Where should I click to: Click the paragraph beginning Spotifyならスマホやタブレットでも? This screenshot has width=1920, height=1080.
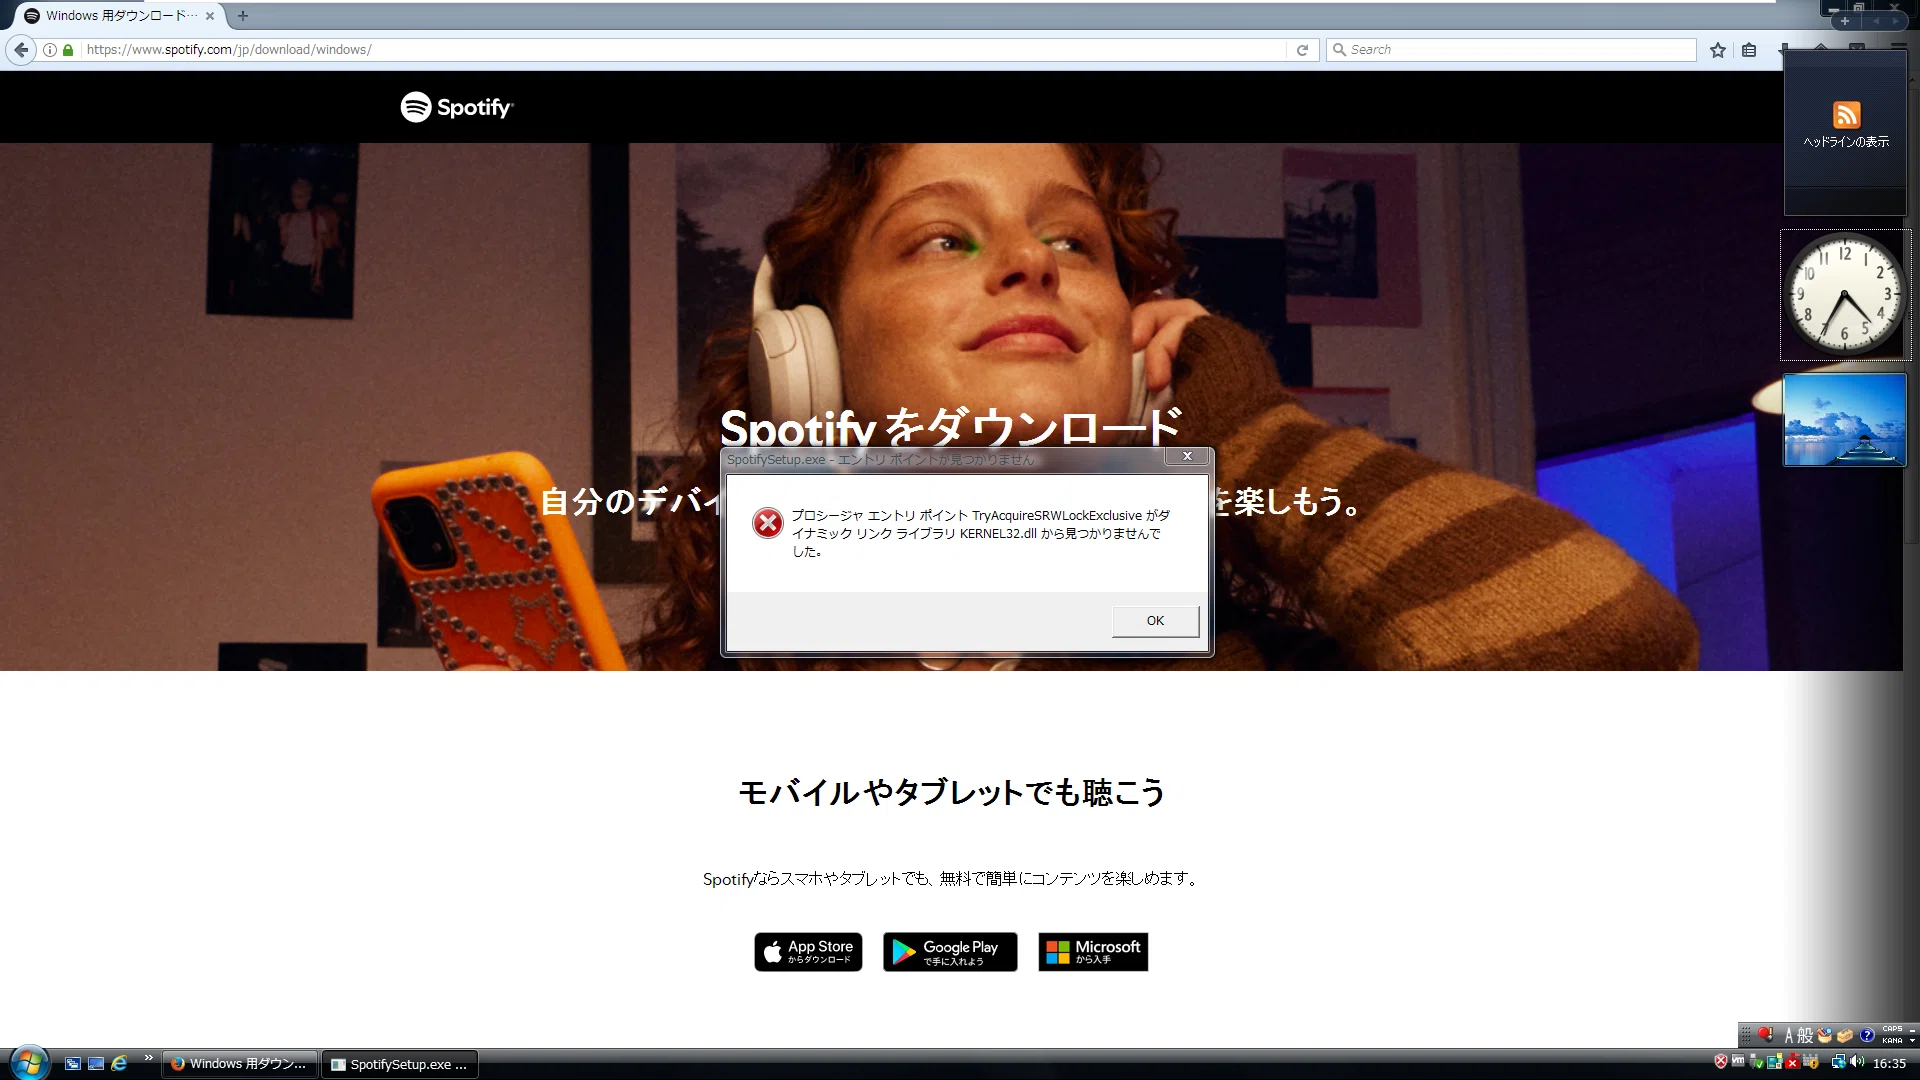pyautogui.click(x=951, y=879)
